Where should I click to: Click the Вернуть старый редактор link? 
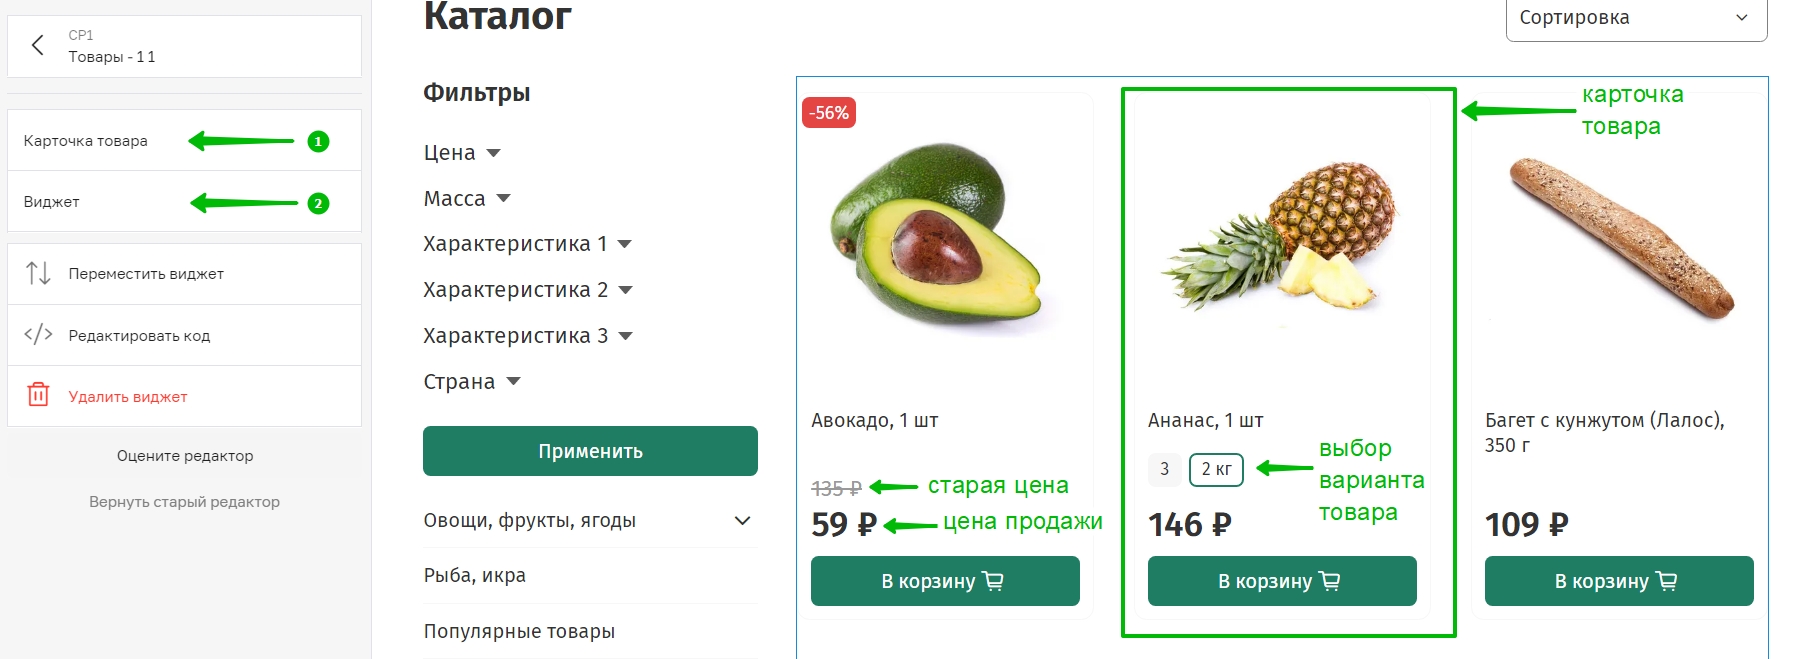click(184, 502)
